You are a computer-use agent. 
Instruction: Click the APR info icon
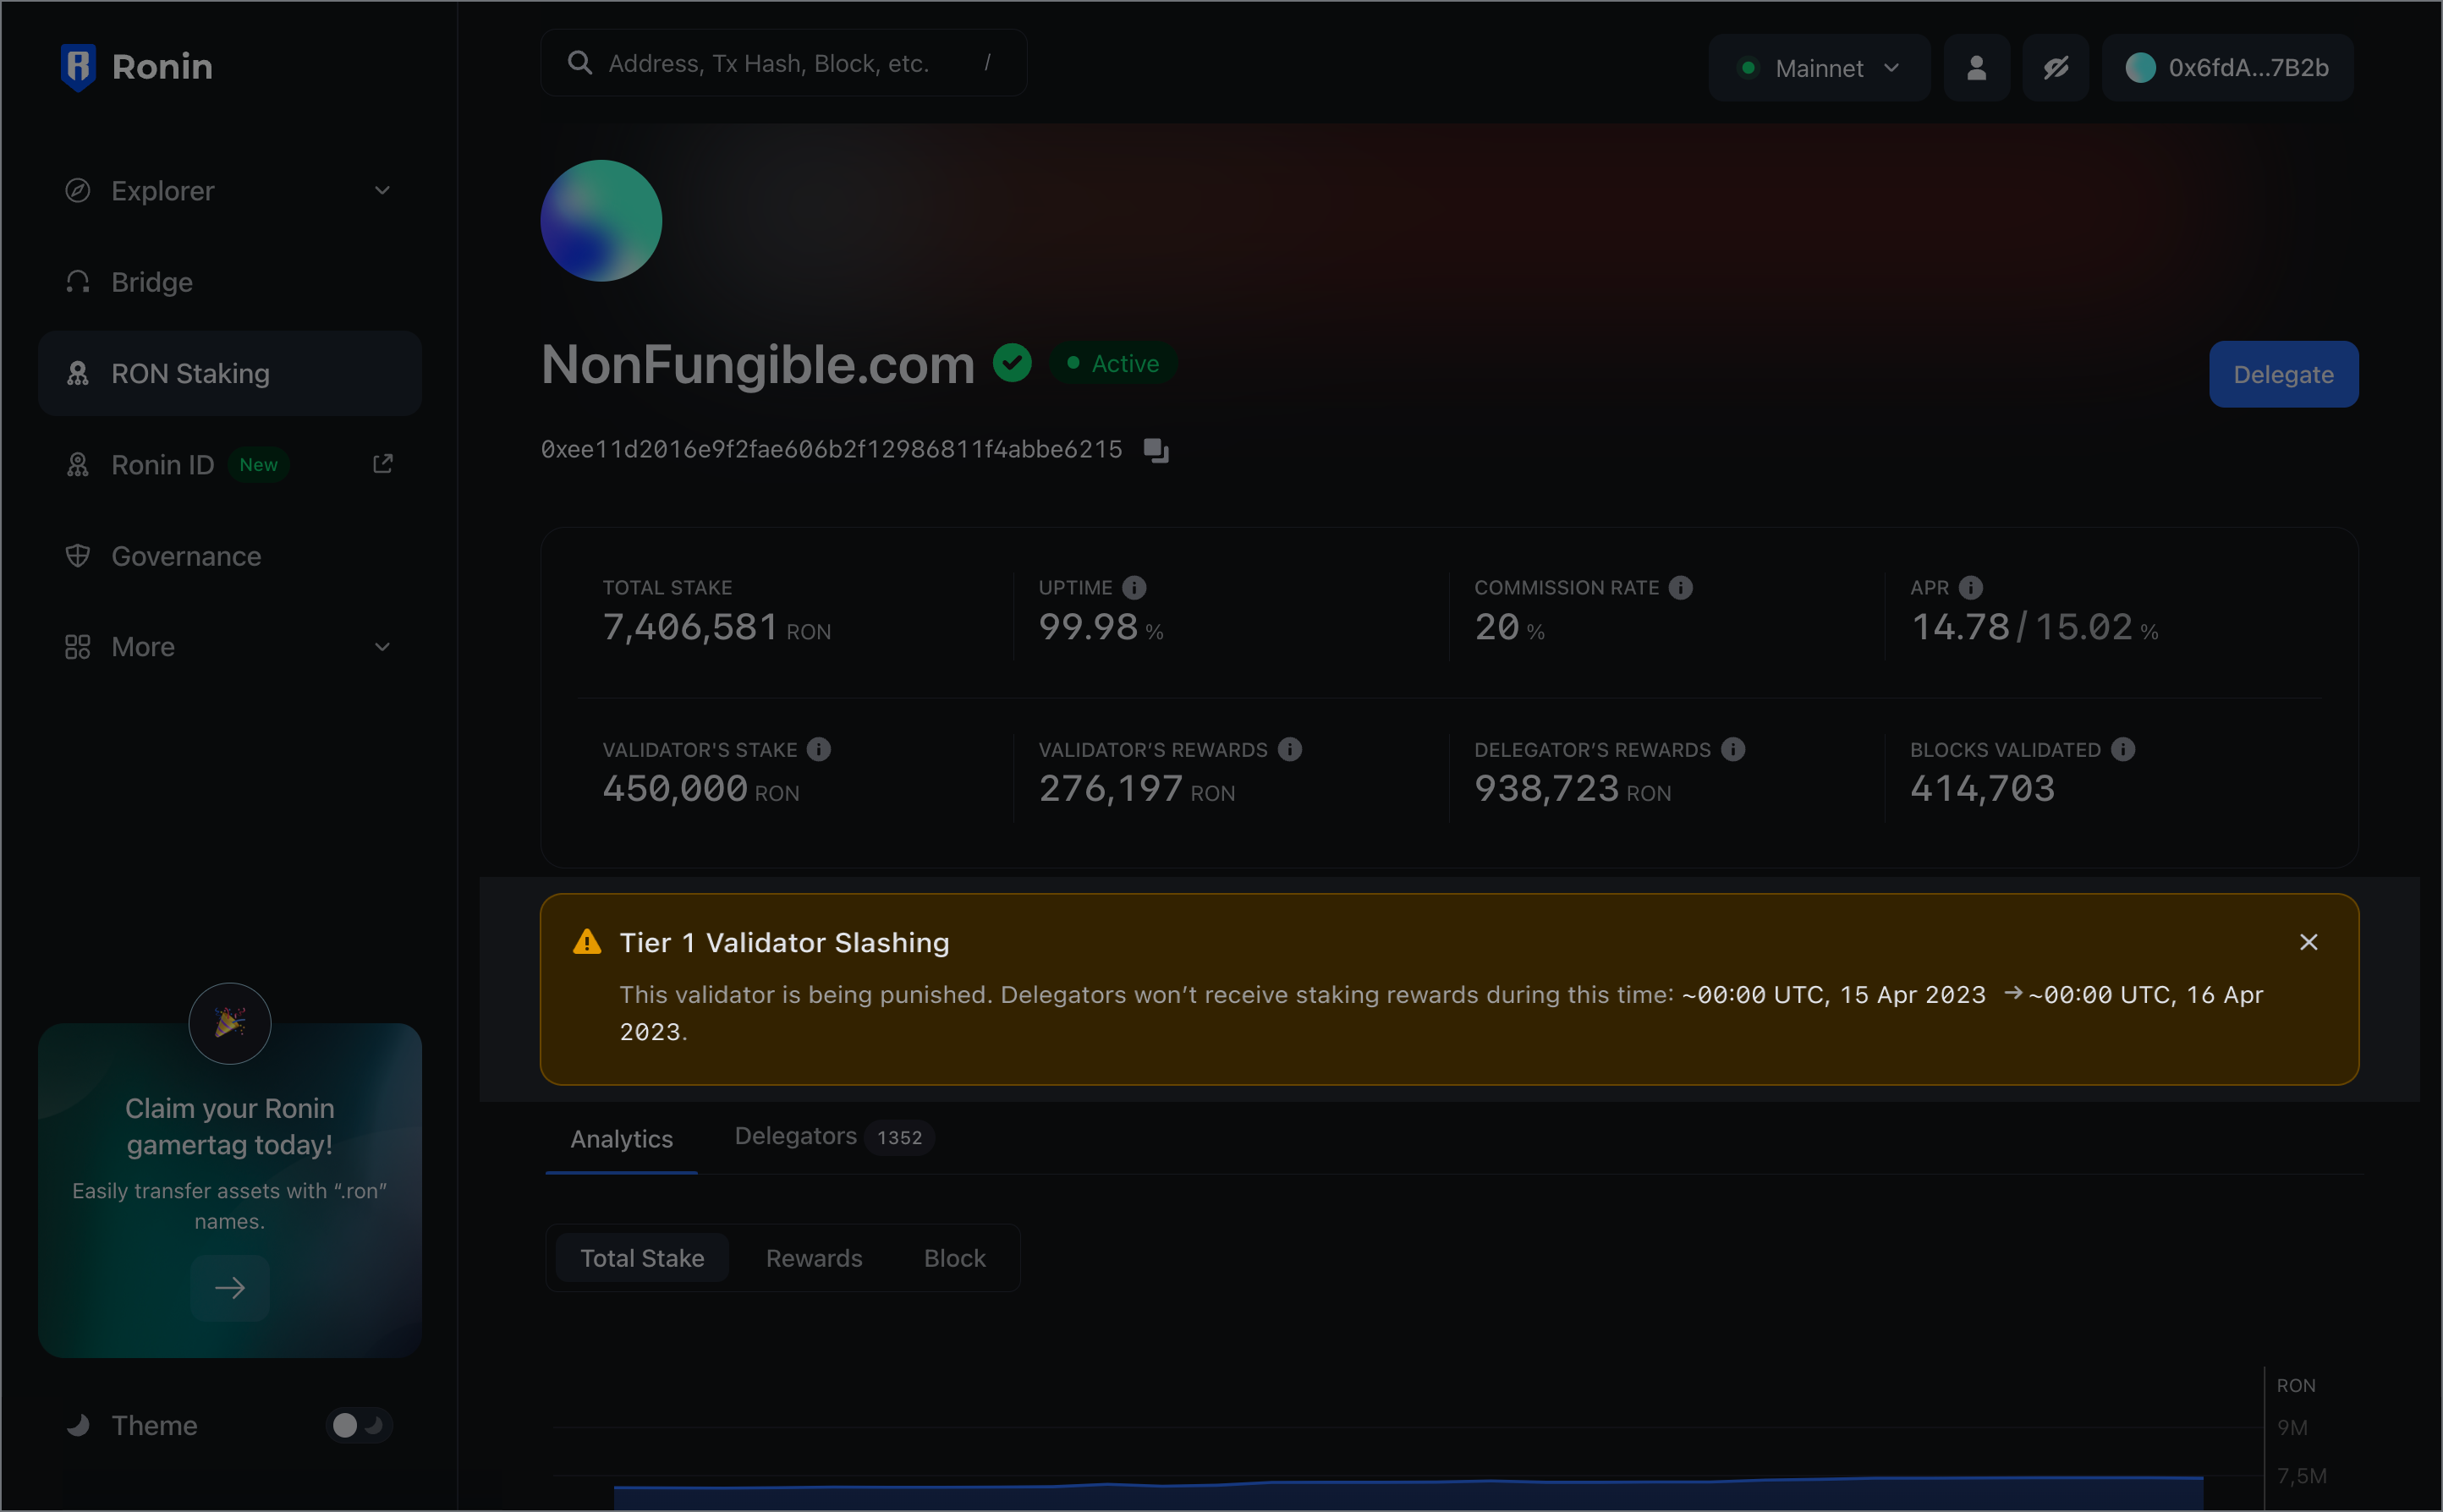click(1970, 588)
